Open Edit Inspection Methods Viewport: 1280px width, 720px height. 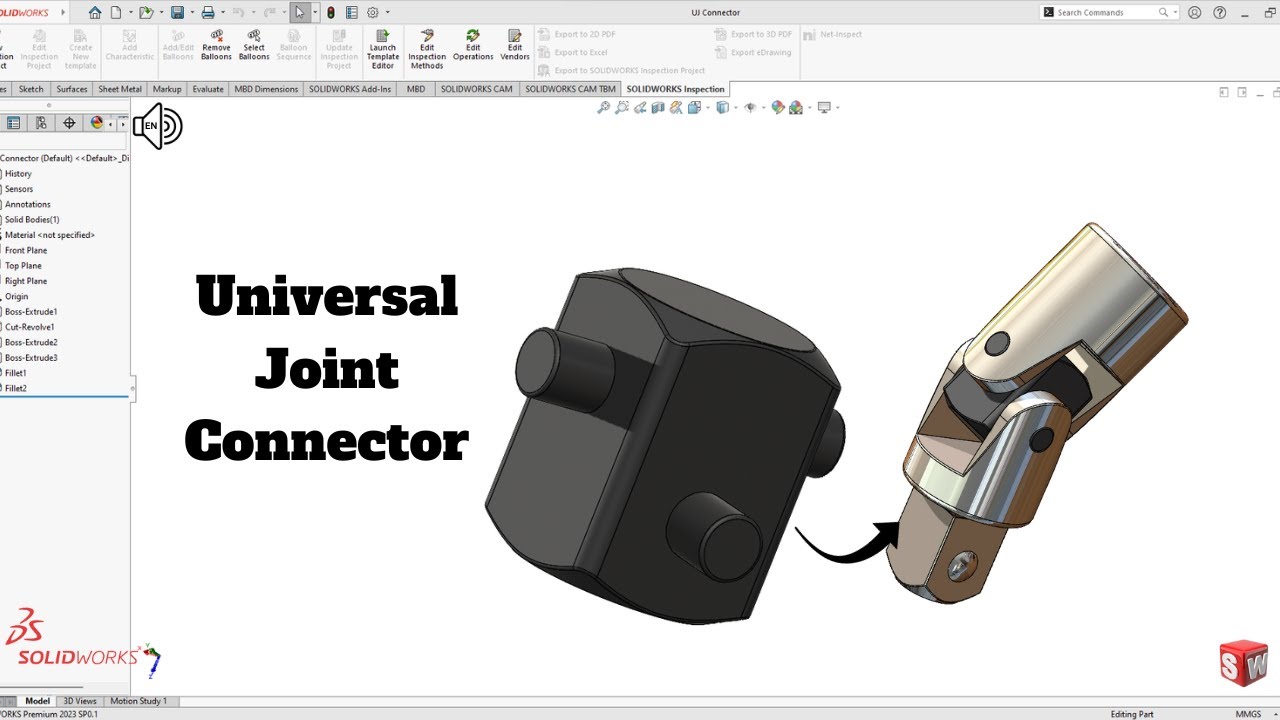point(427,49)
